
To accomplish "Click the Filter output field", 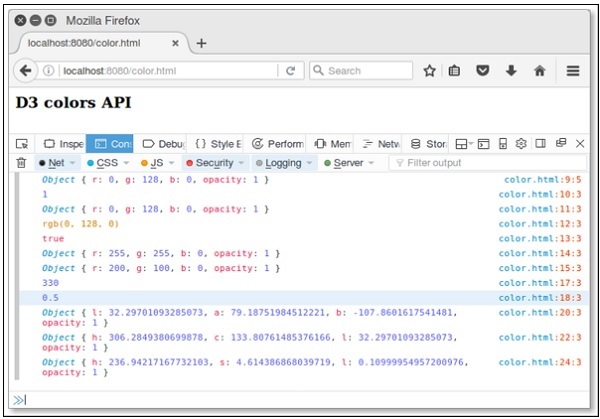I will pos(488,163).
